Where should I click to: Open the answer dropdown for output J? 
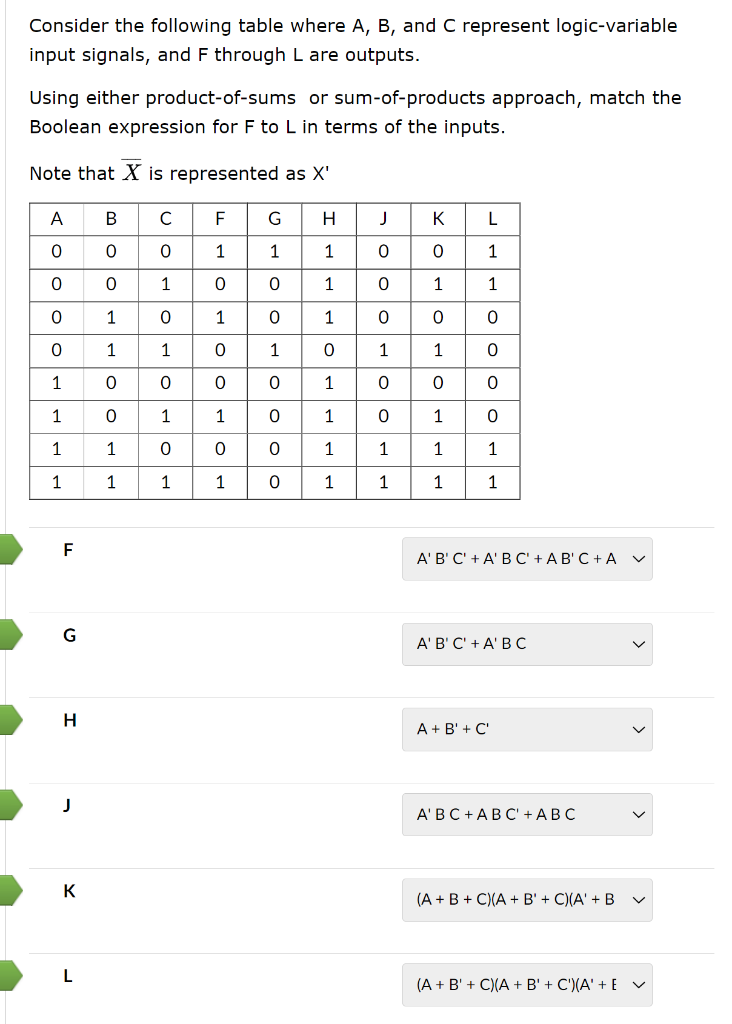point(527,814)
